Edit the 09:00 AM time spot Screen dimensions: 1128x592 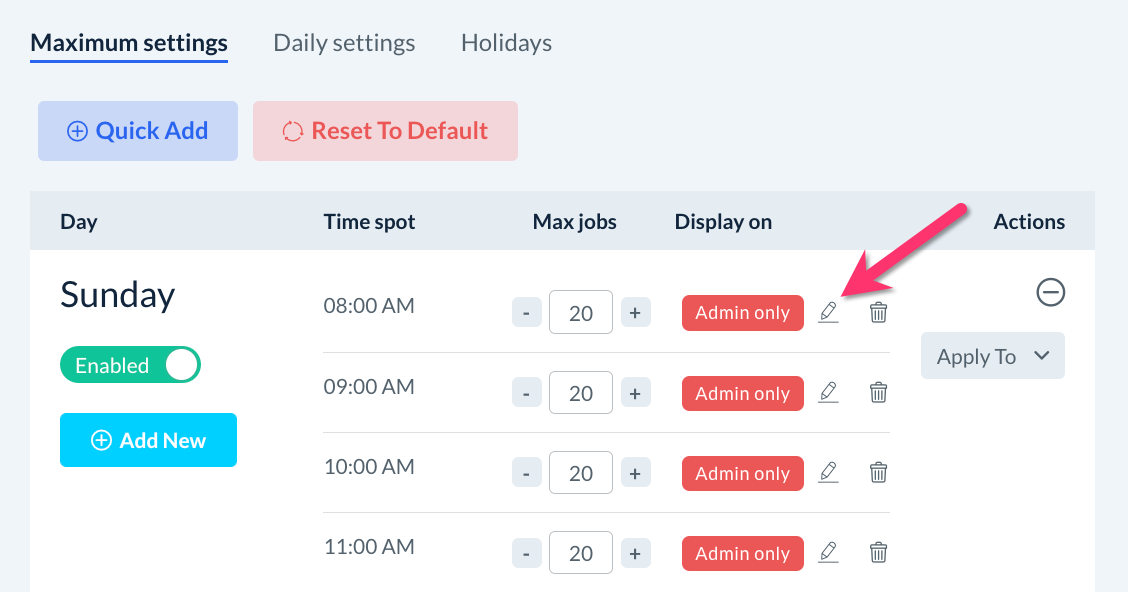tap(828, 393)
